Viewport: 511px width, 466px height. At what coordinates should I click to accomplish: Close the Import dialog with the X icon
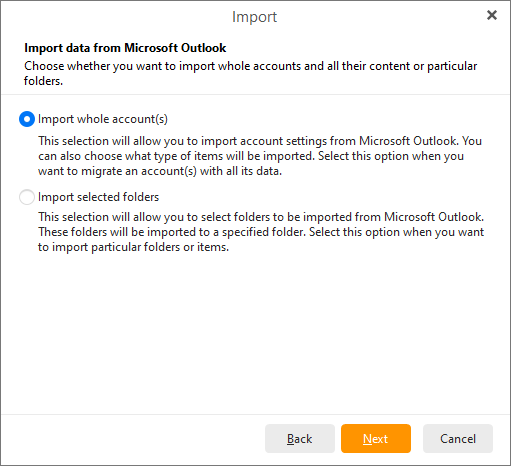(x=492, y=15)
